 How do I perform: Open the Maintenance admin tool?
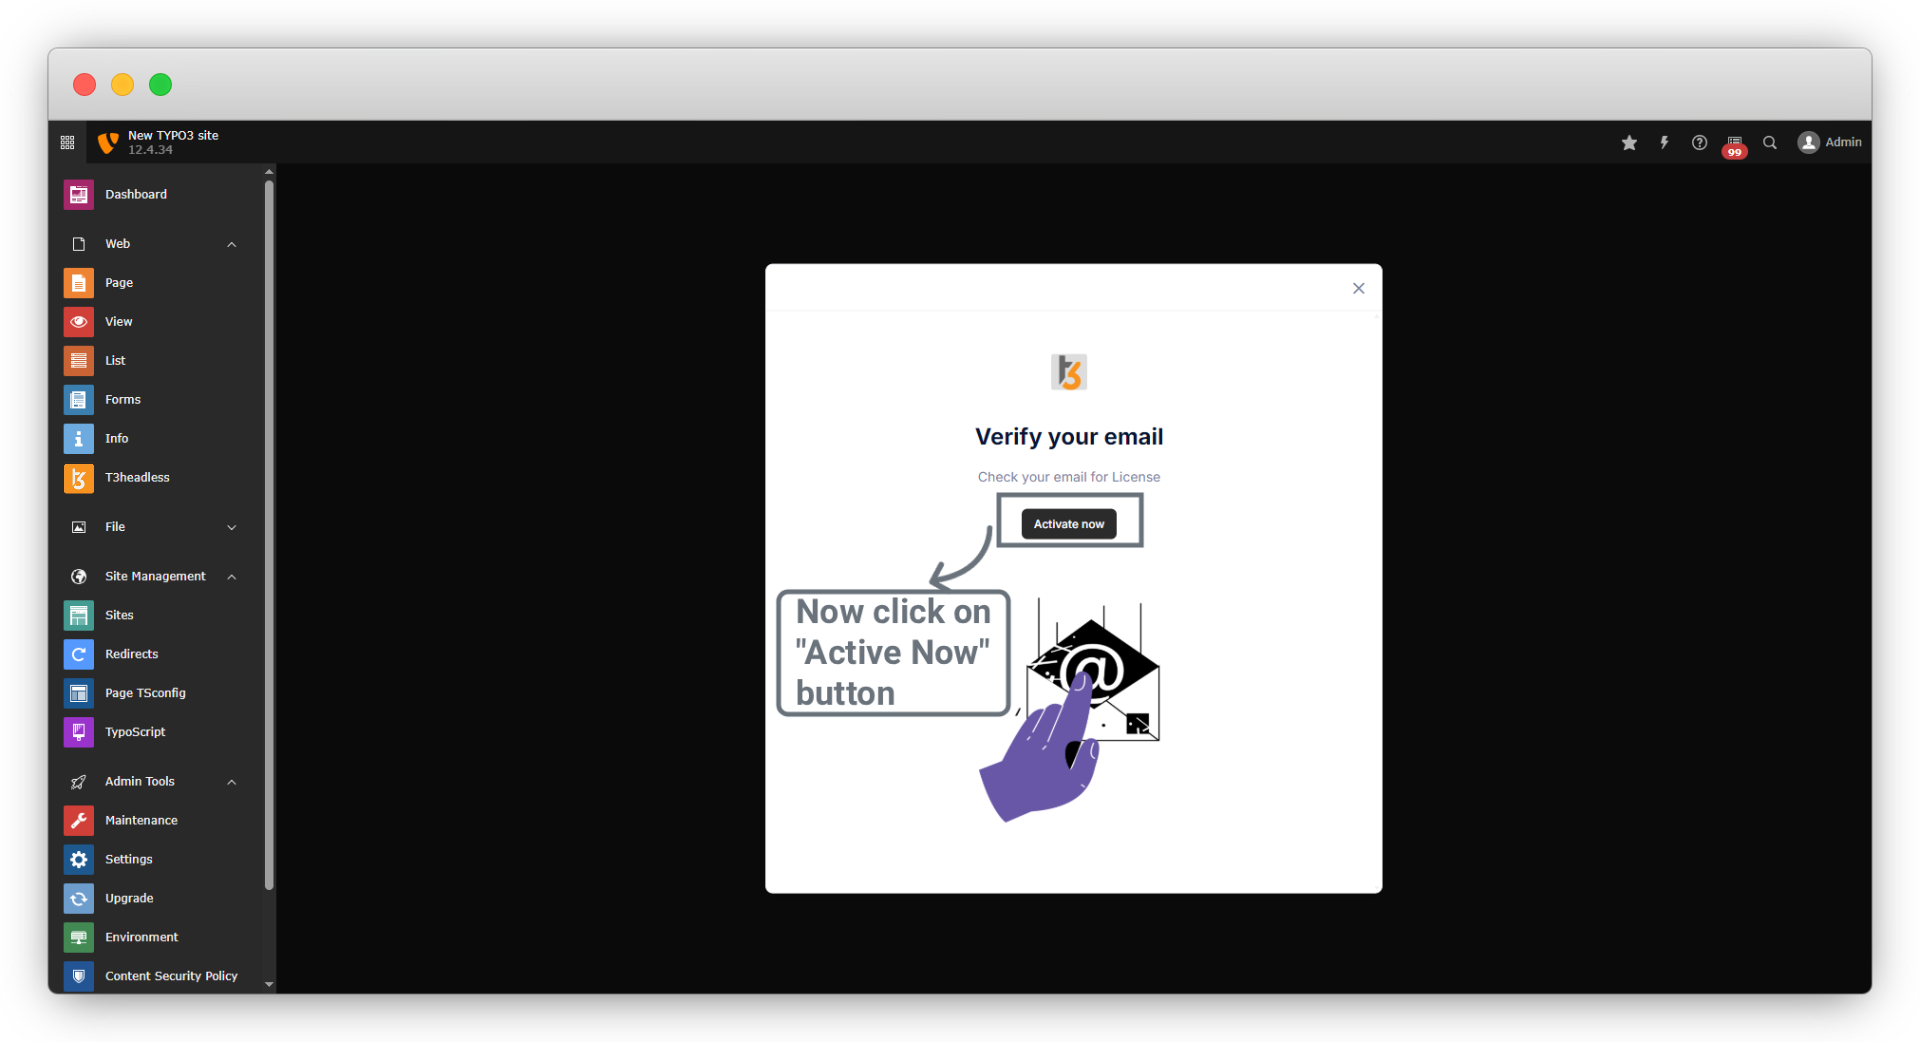(141, 821)
